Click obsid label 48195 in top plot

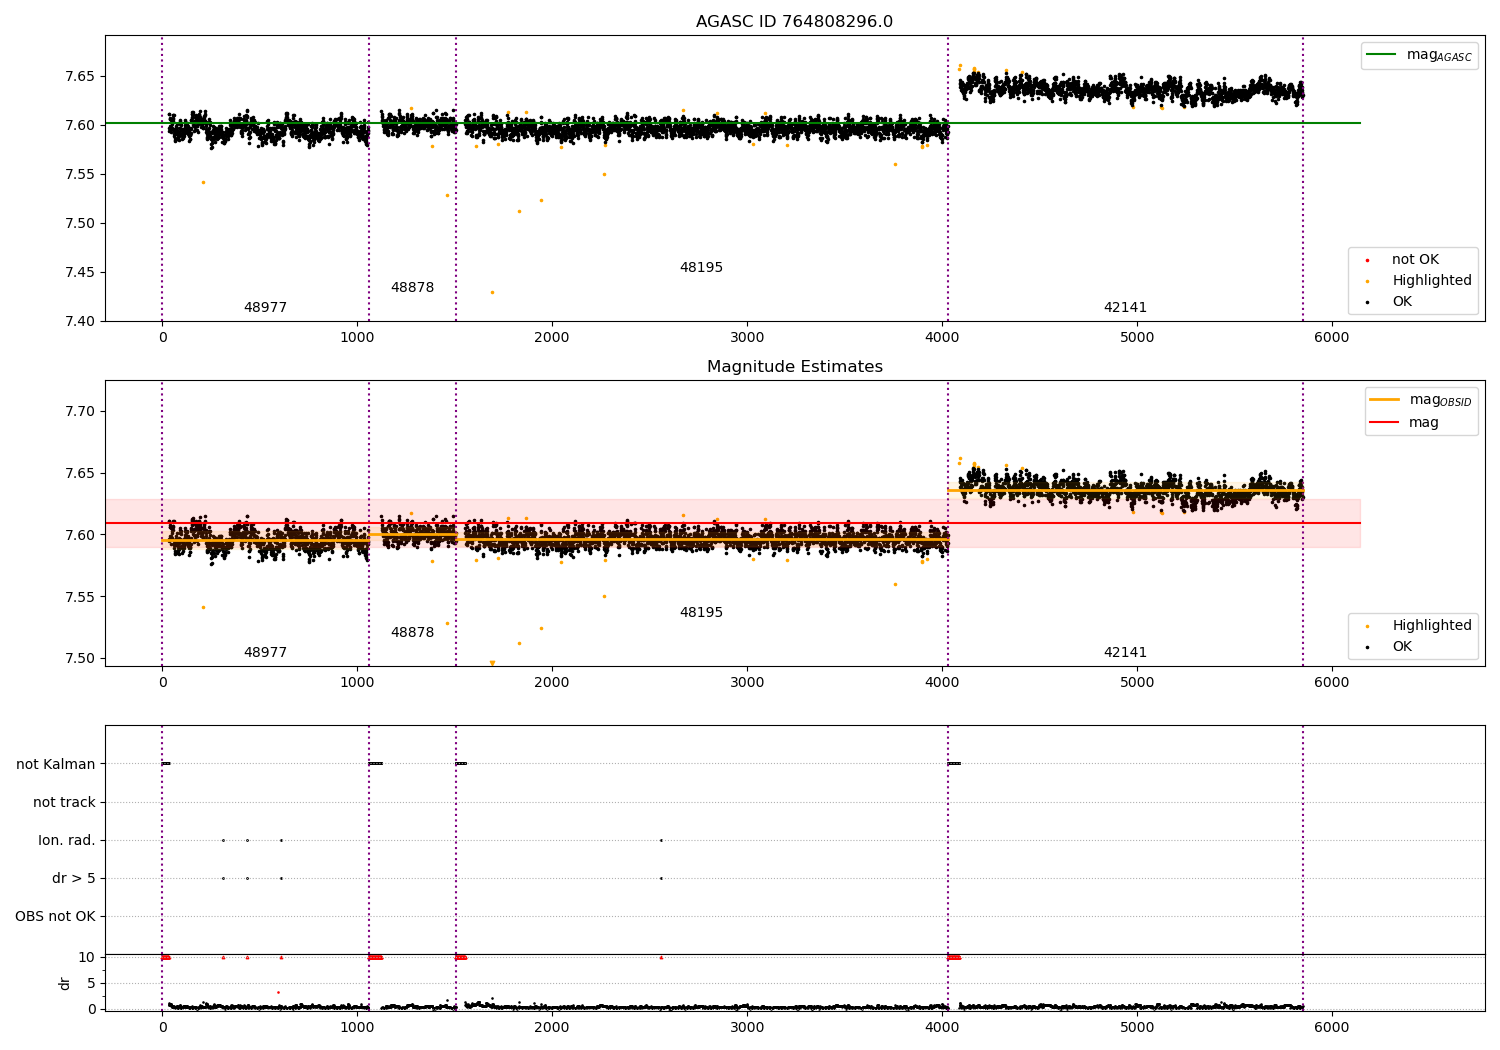[x=701, y=268]
